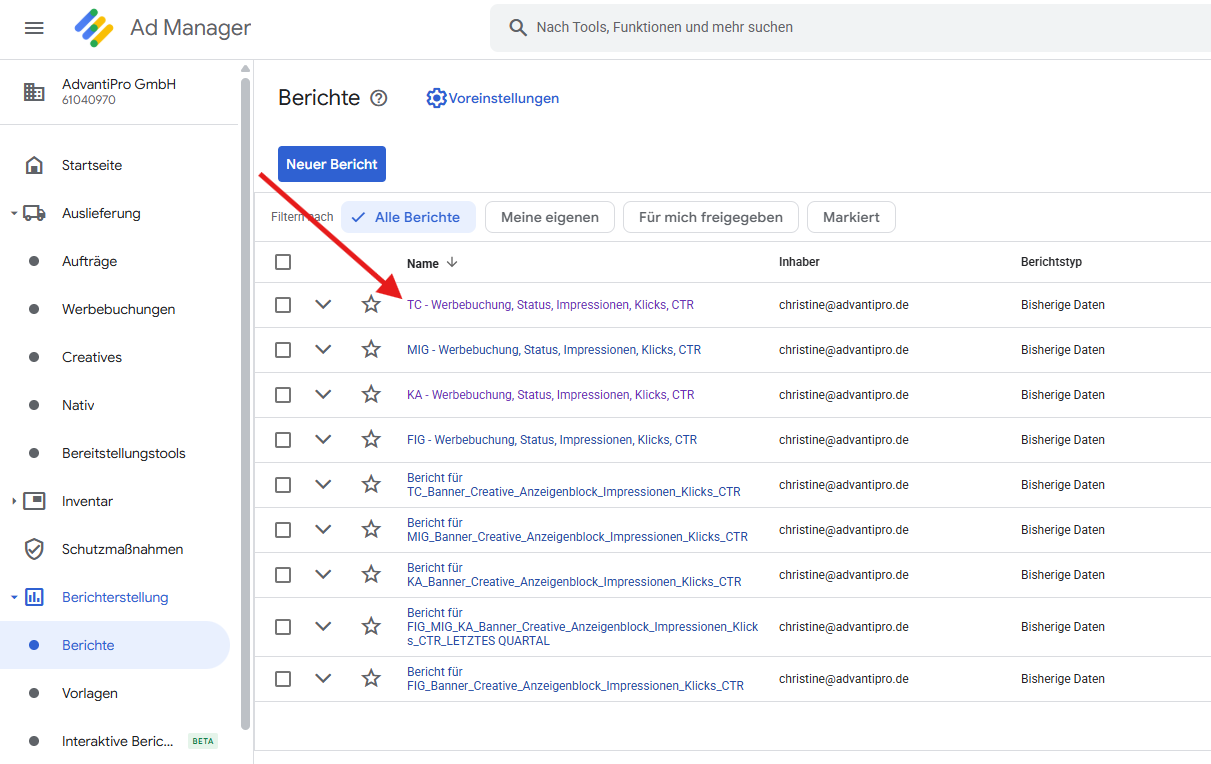Click the Startseite home icon
This screenshot has height=764, width=1211.
click(x=34, y=165)
